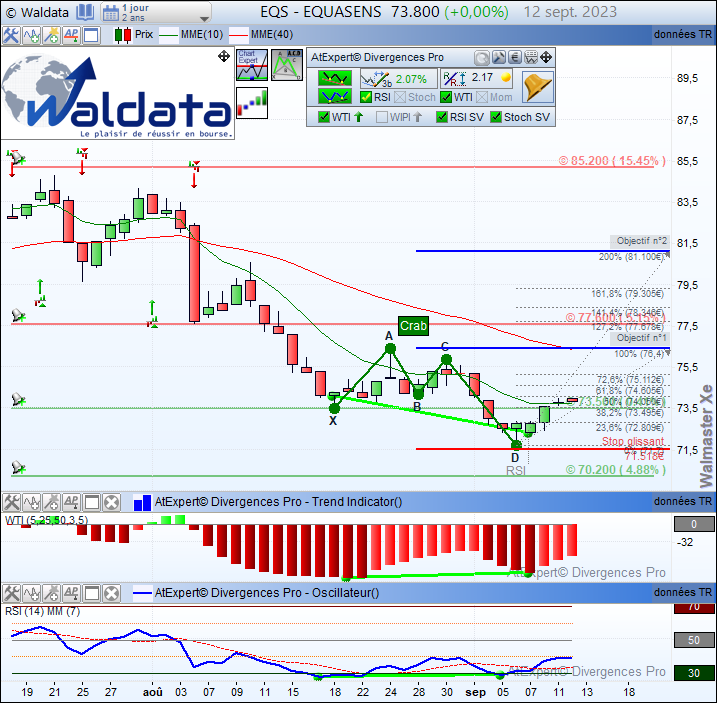The image size is (717, 703).
Task: Click the wizard icon in Oscillateur panel
Action: pyautogui.click(x=52, y=594)
